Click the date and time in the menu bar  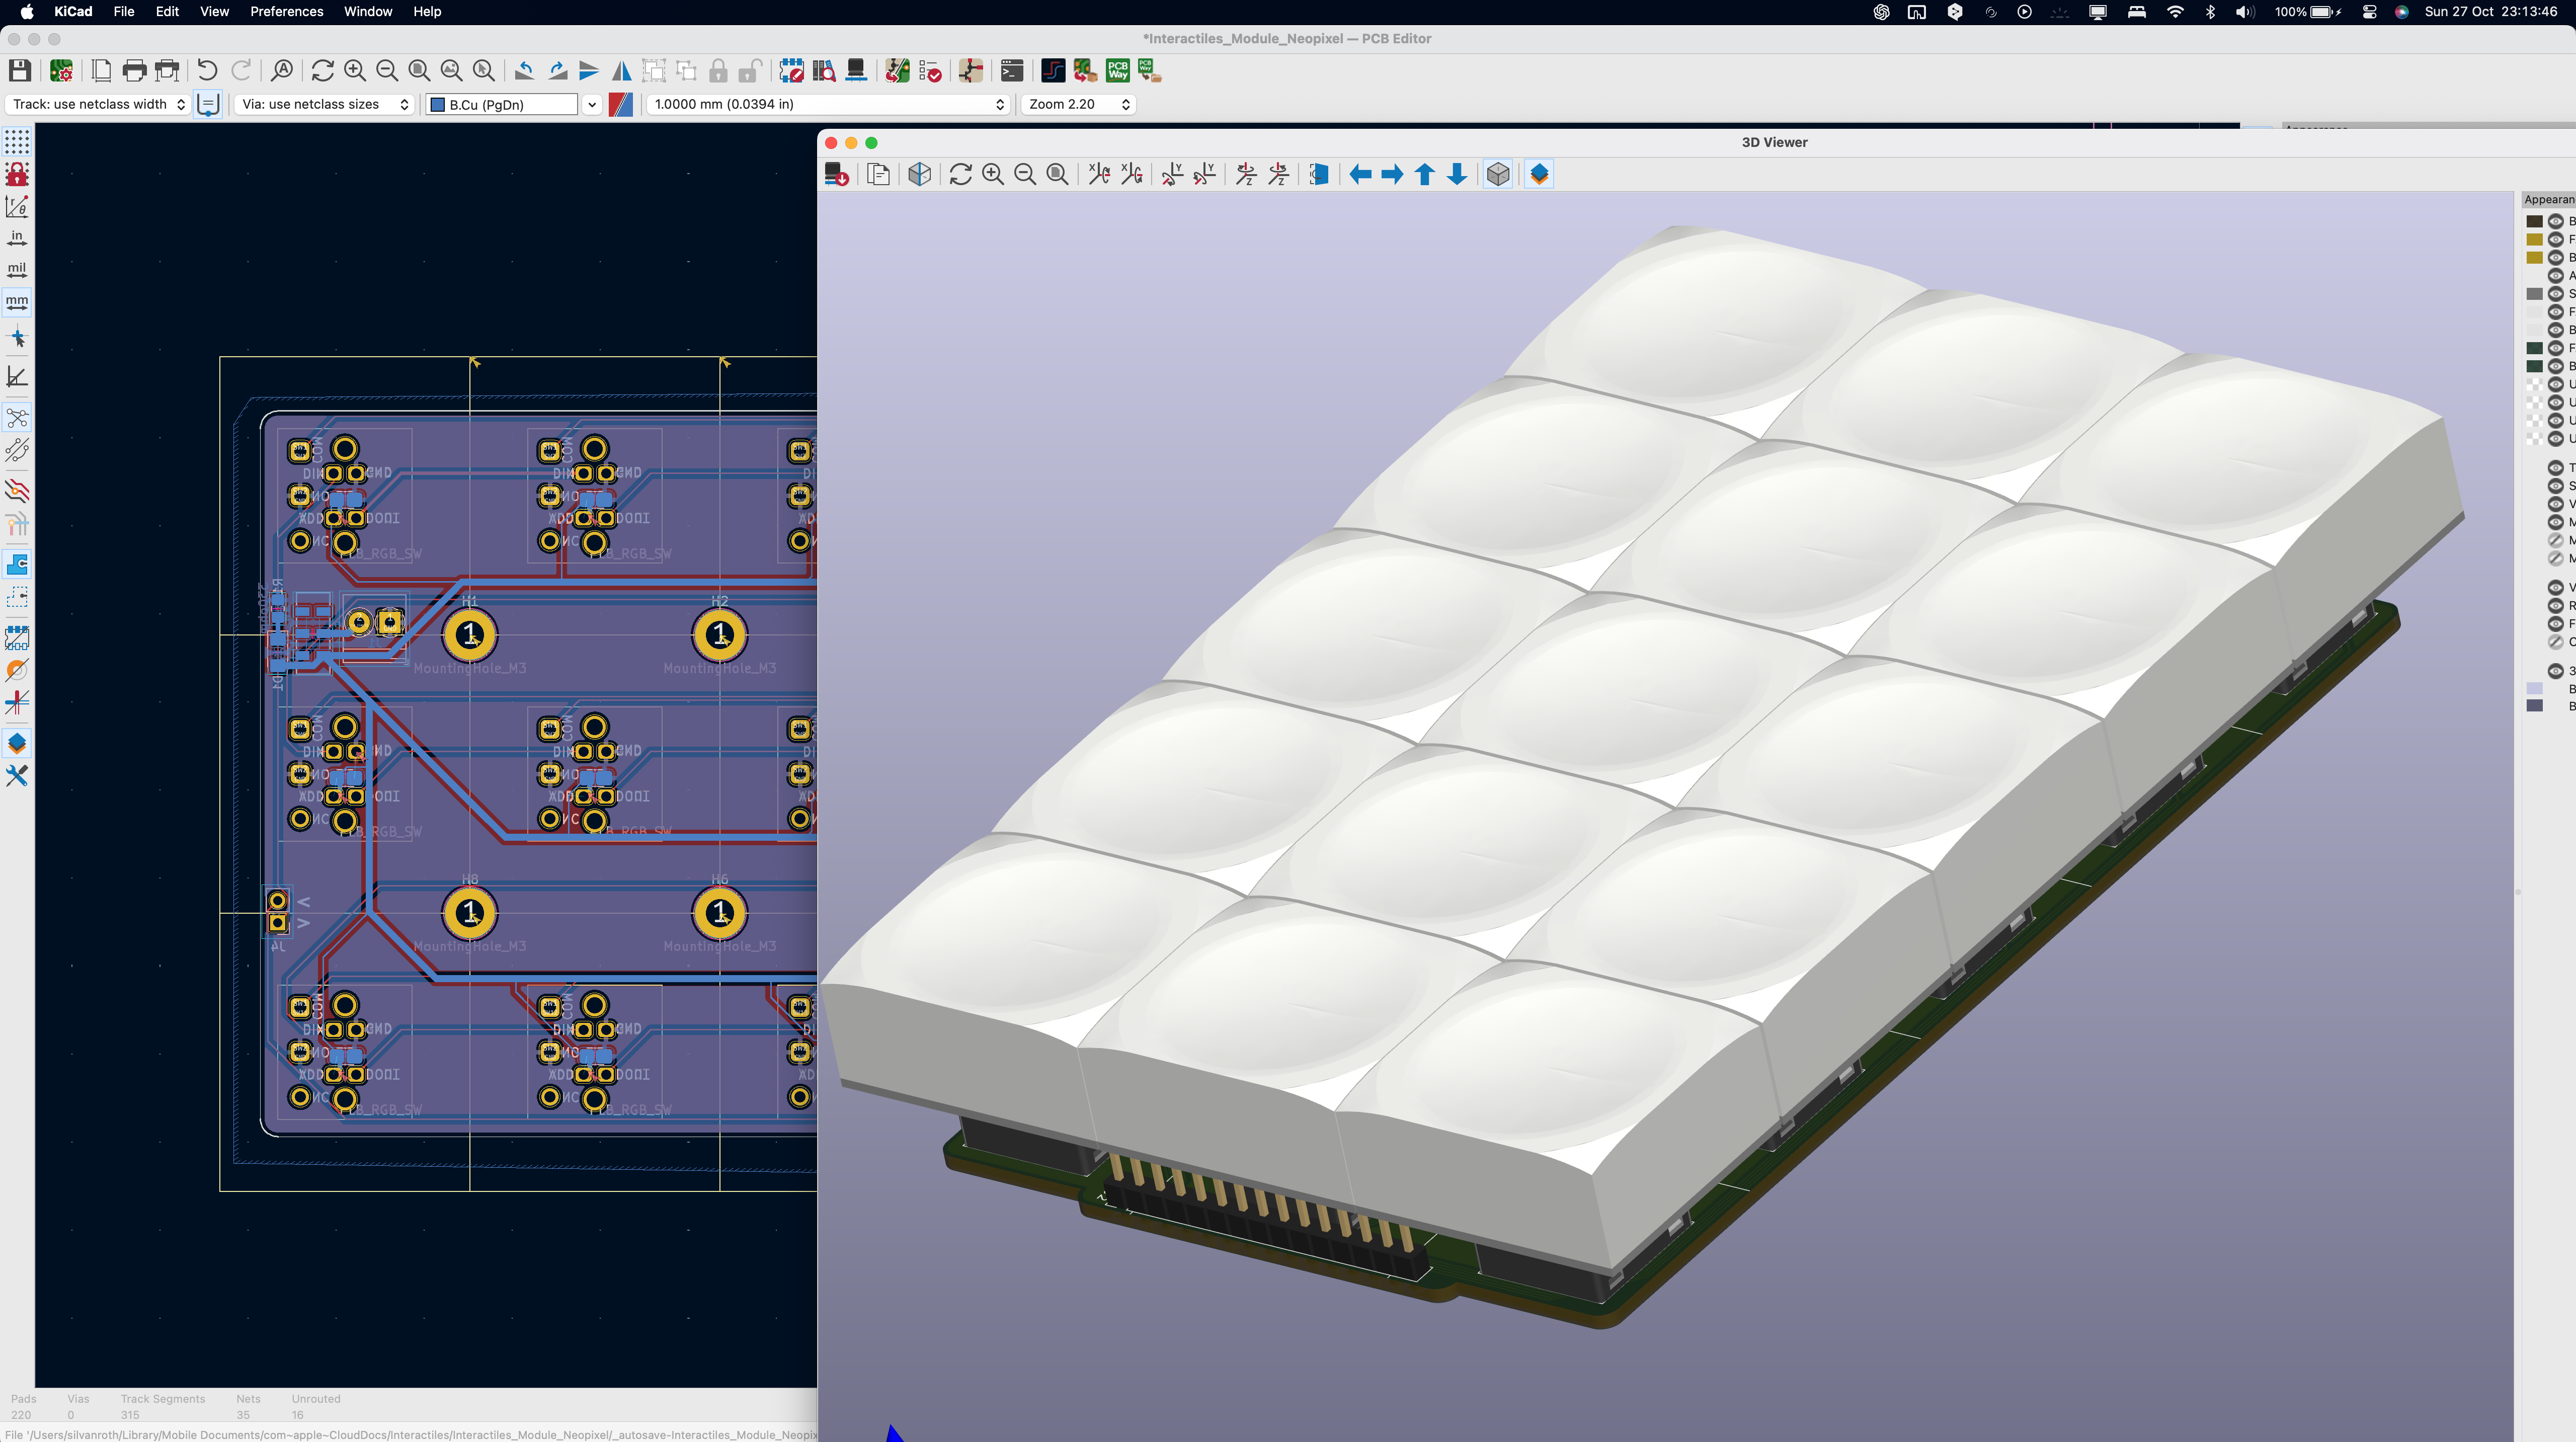2491,11
